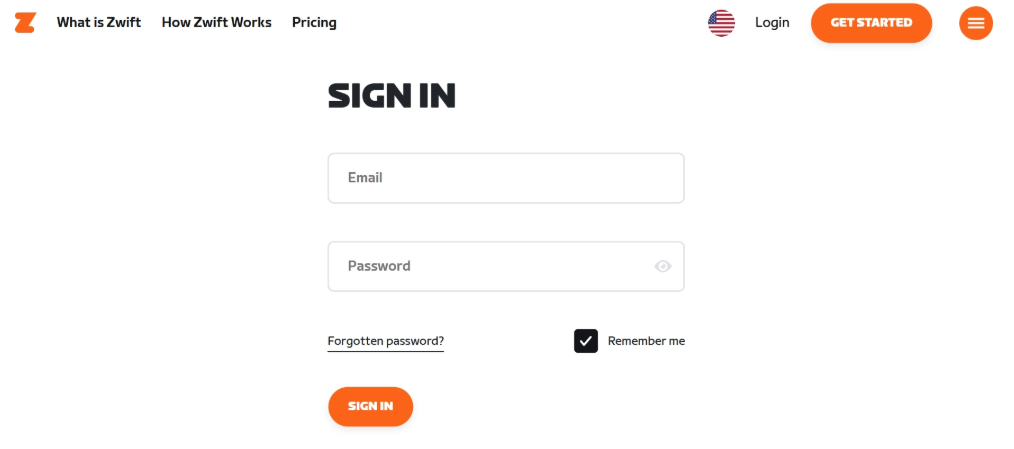The image size is (1014, 449).
Task: Open region selector via US flag
Action: click(x=721, y=23)
